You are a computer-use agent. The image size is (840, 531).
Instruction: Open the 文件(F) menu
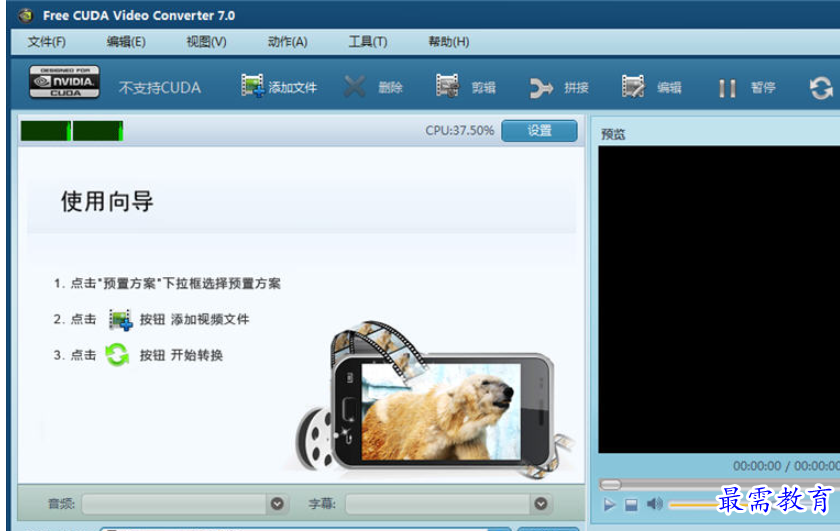click(x=47, y=42)
